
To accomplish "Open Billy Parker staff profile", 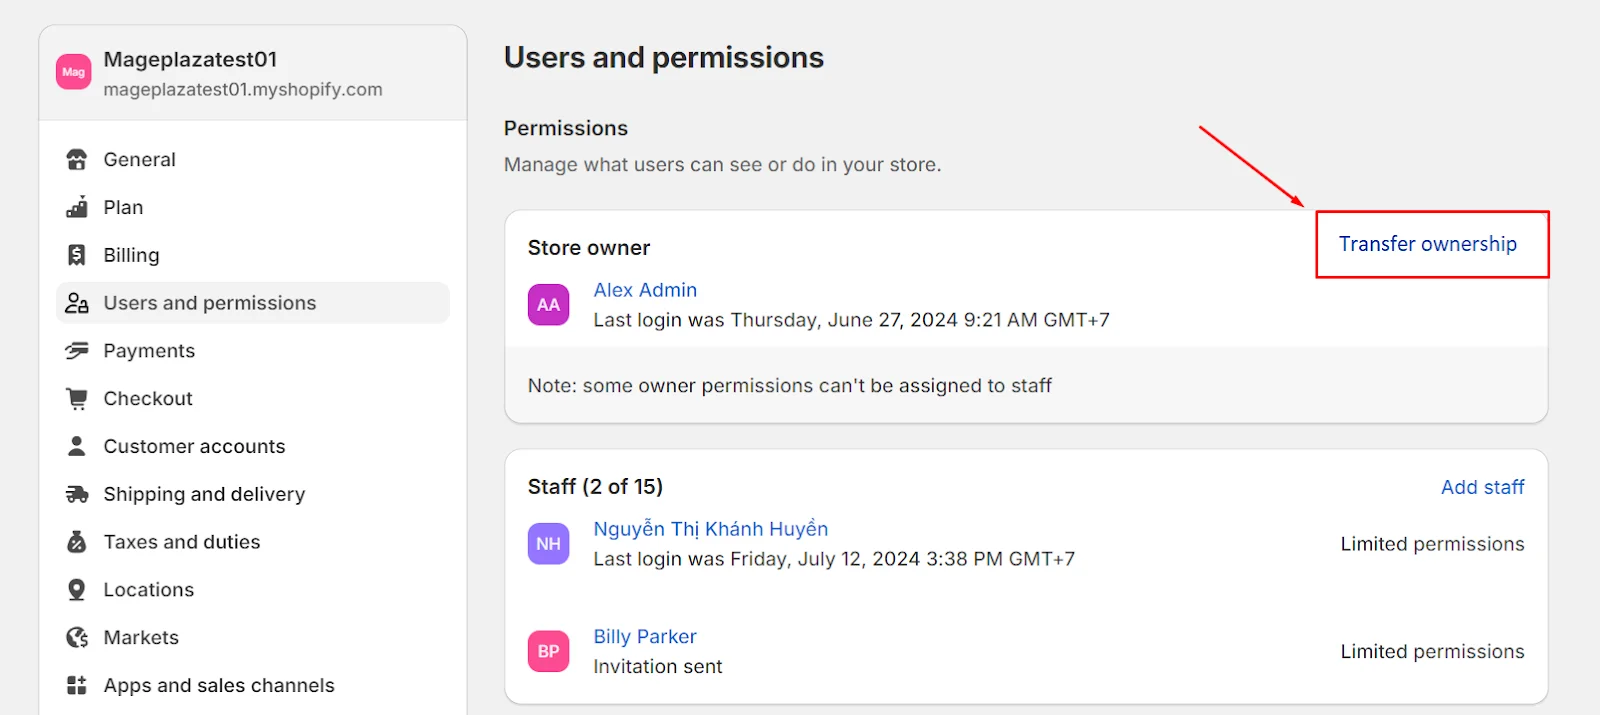I will coord(645,637).
